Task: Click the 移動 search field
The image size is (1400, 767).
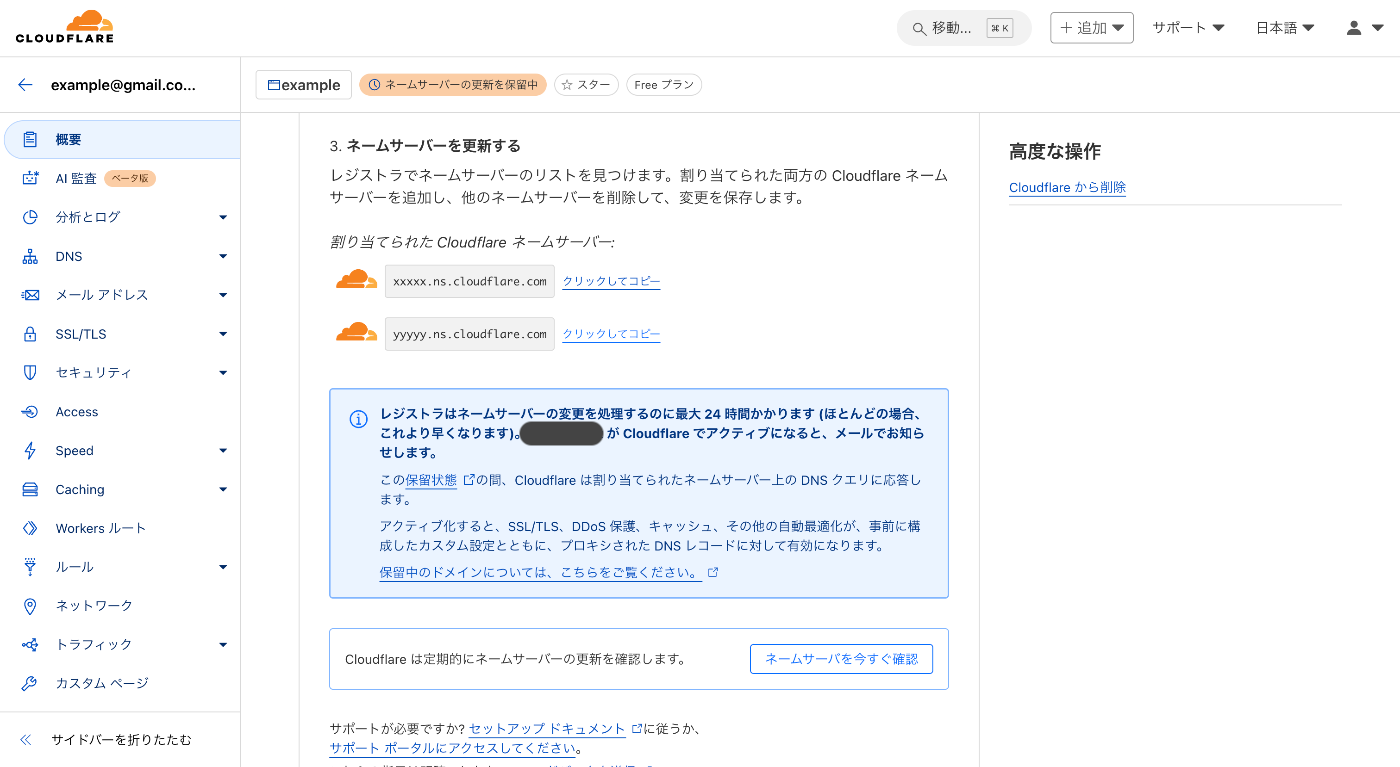Action: click(x=955, y=28)
